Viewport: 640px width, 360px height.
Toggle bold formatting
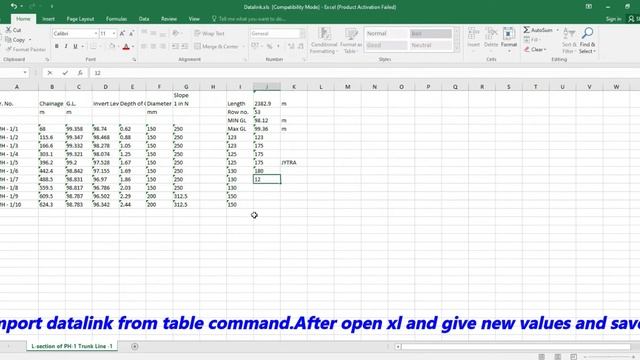tap(57, 46)
